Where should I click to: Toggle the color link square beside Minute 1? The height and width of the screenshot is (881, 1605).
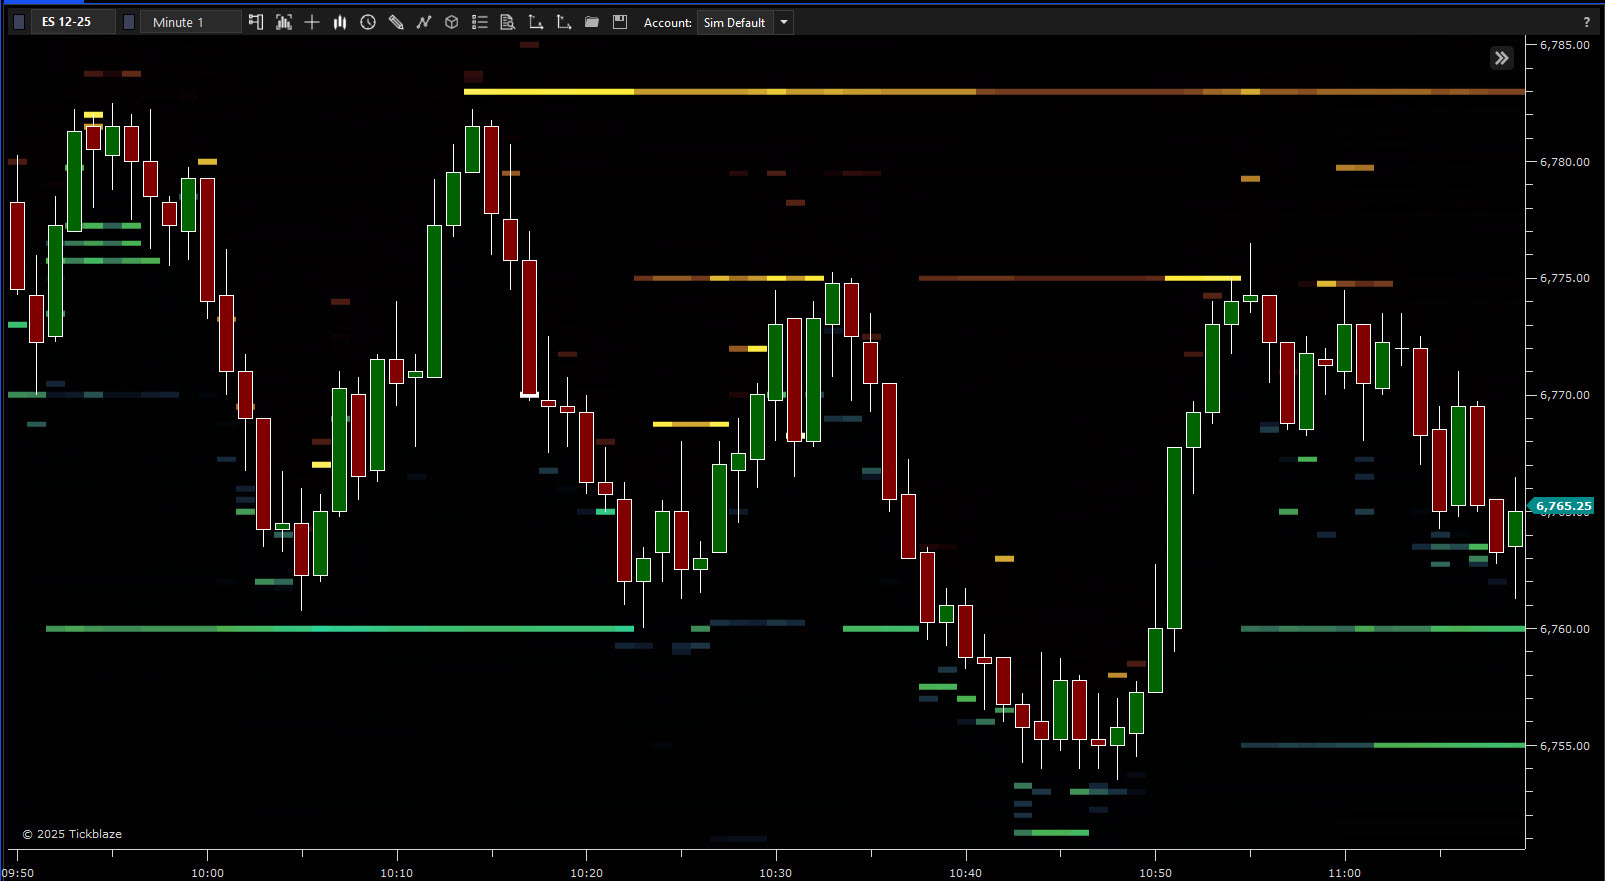point(129,22)
